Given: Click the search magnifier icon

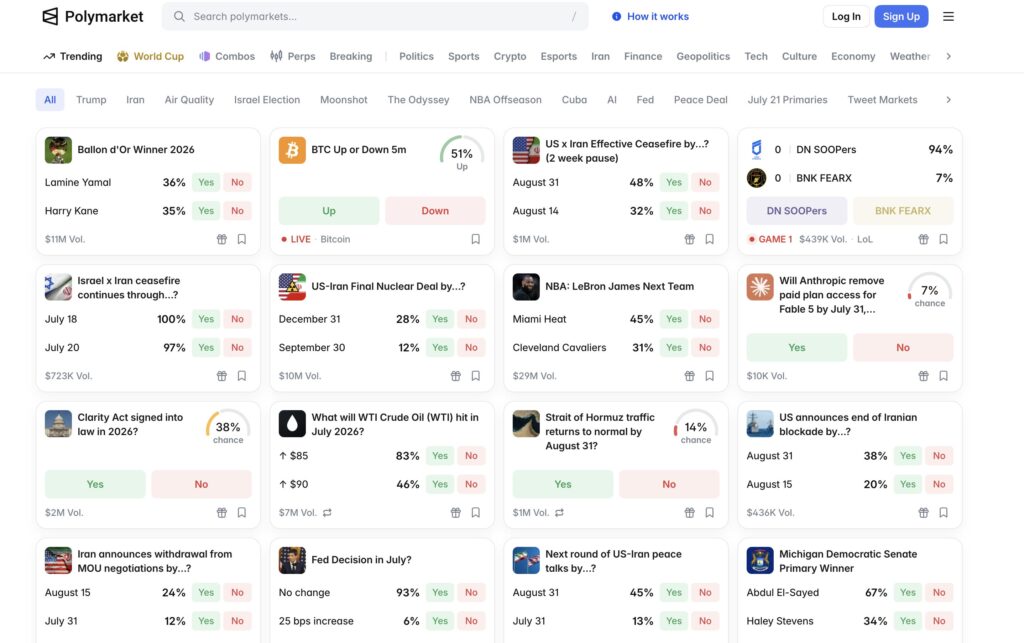Looking at the screenshot, I should click(179, 16).
